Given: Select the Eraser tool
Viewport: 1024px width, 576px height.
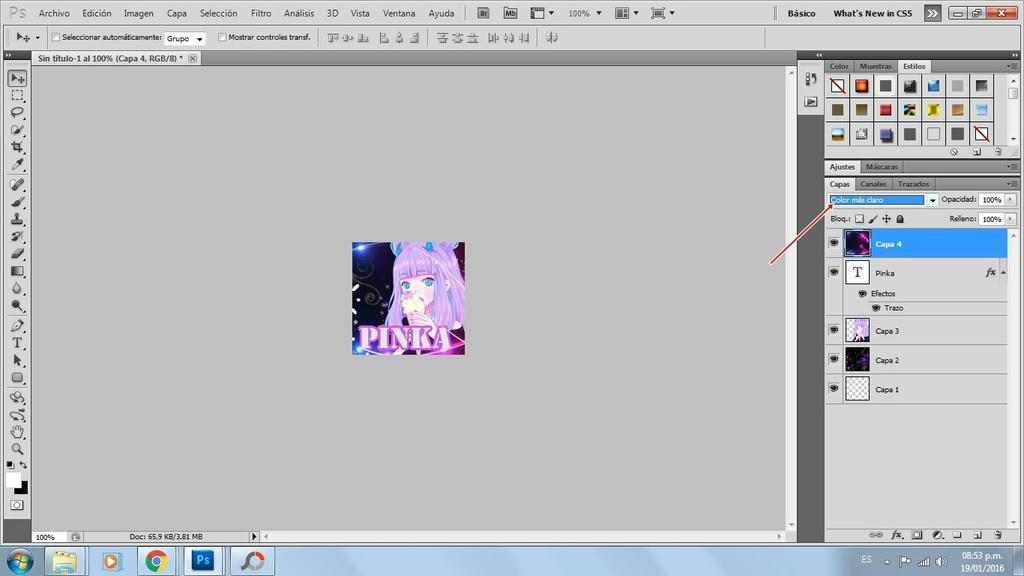Looking at the screenshot, I should (17, 253).
